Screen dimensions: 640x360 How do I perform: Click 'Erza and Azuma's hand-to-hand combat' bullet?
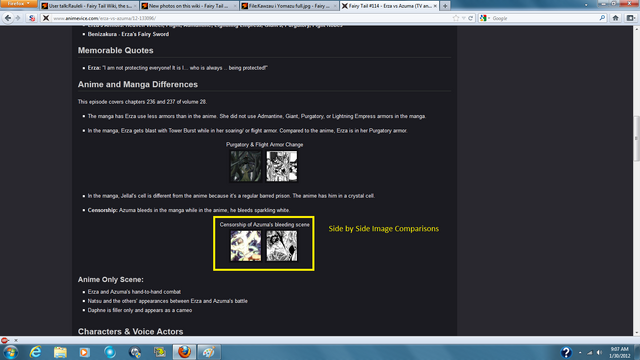(x=134, y=292)
